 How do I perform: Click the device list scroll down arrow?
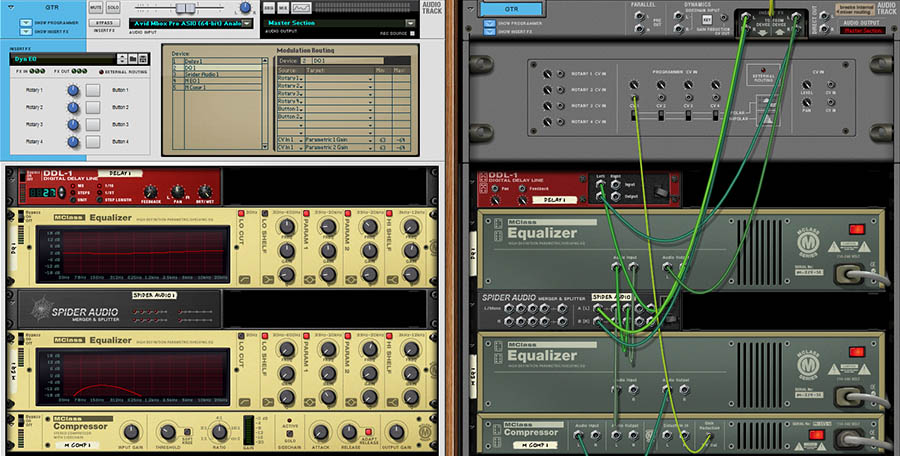(265, 146)
